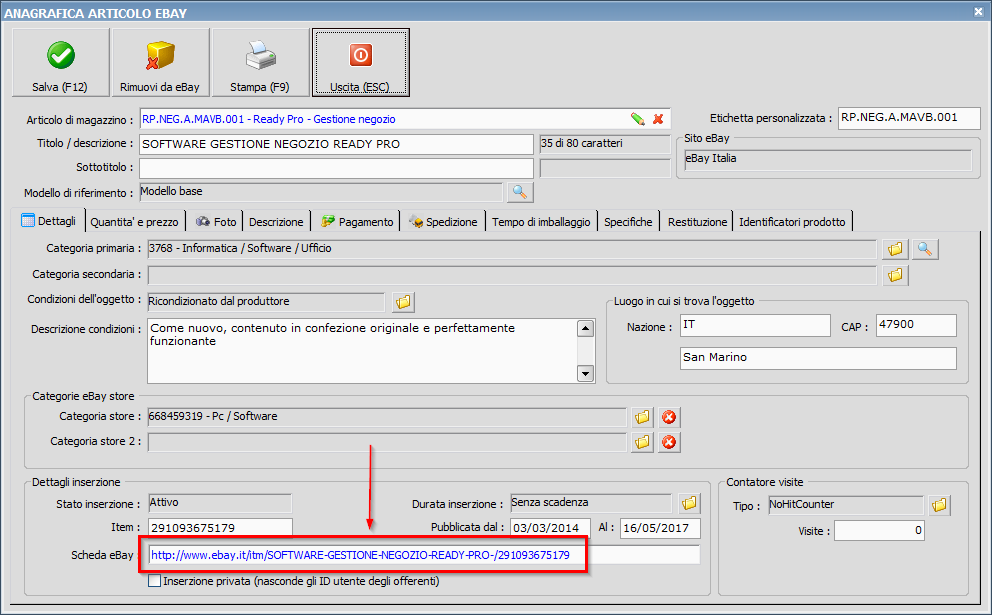Open the Descrizione tab
Screen dimensions: 992x615
276,222
